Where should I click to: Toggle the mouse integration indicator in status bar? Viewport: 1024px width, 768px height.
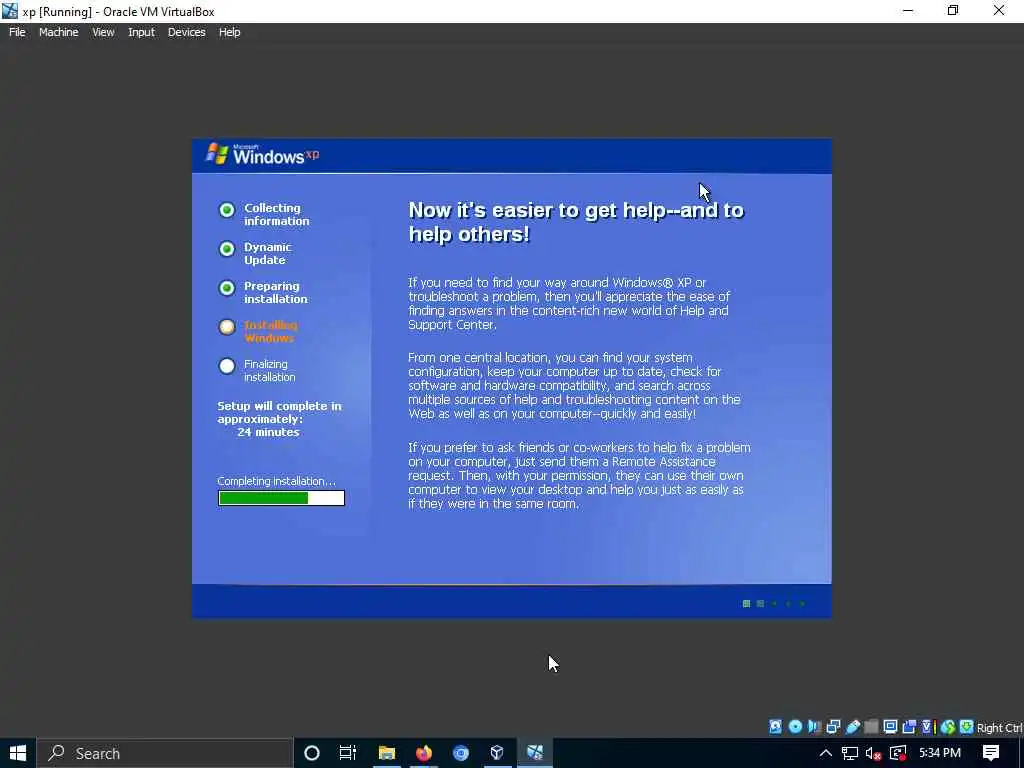point(948,727)
